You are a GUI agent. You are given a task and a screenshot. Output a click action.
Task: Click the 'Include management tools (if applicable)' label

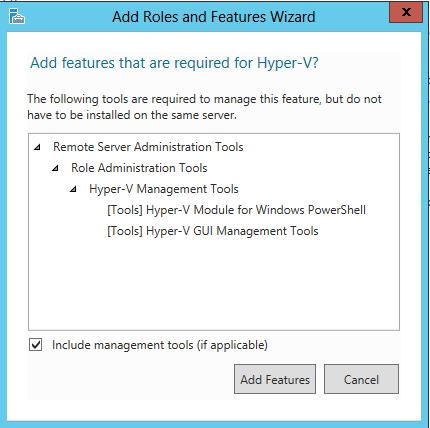[x=160, y=345]
